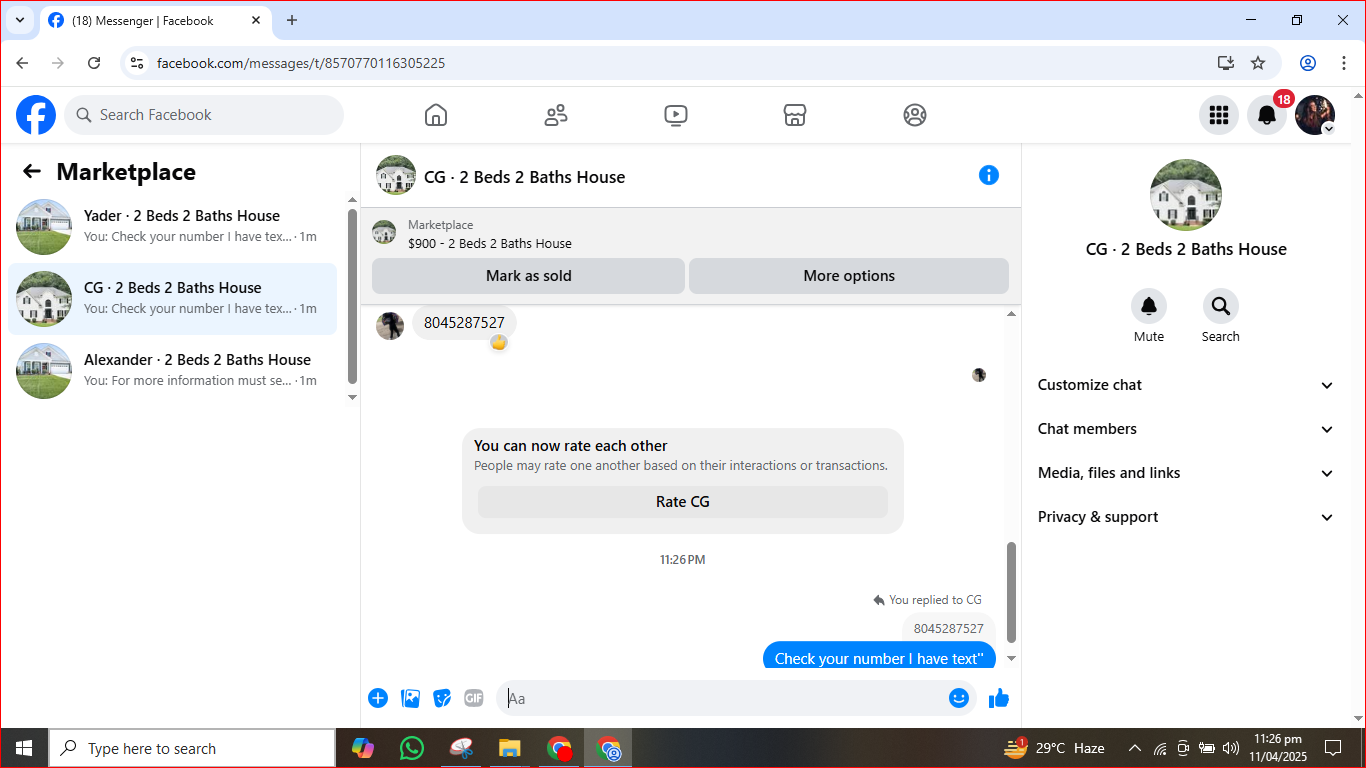
Task: Open the Groups icon in top navigation
Action: tap(915, 115)
